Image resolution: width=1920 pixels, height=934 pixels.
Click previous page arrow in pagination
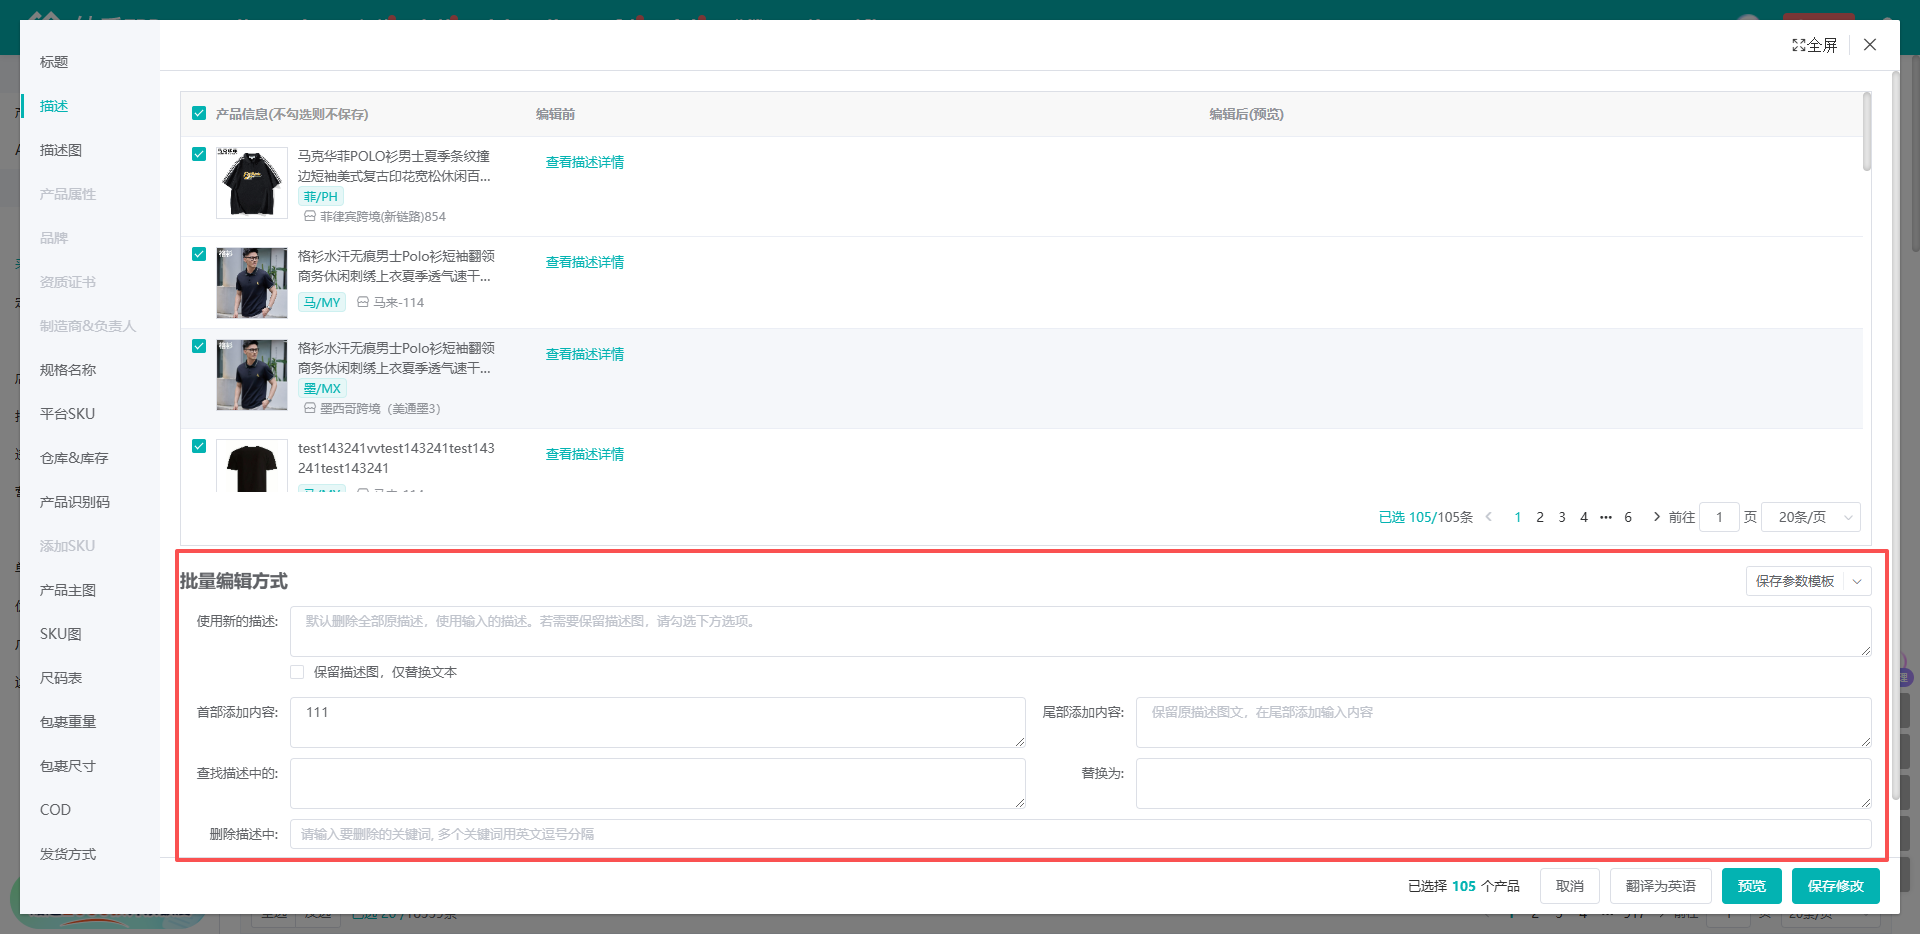click(x=1489, y=517)
